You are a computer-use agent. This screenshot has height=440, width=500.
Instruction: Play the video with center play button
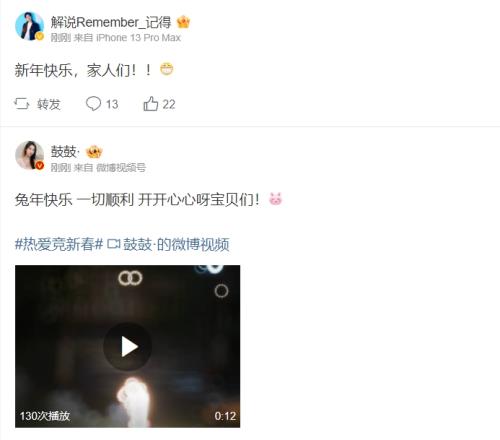coord(128,347)
